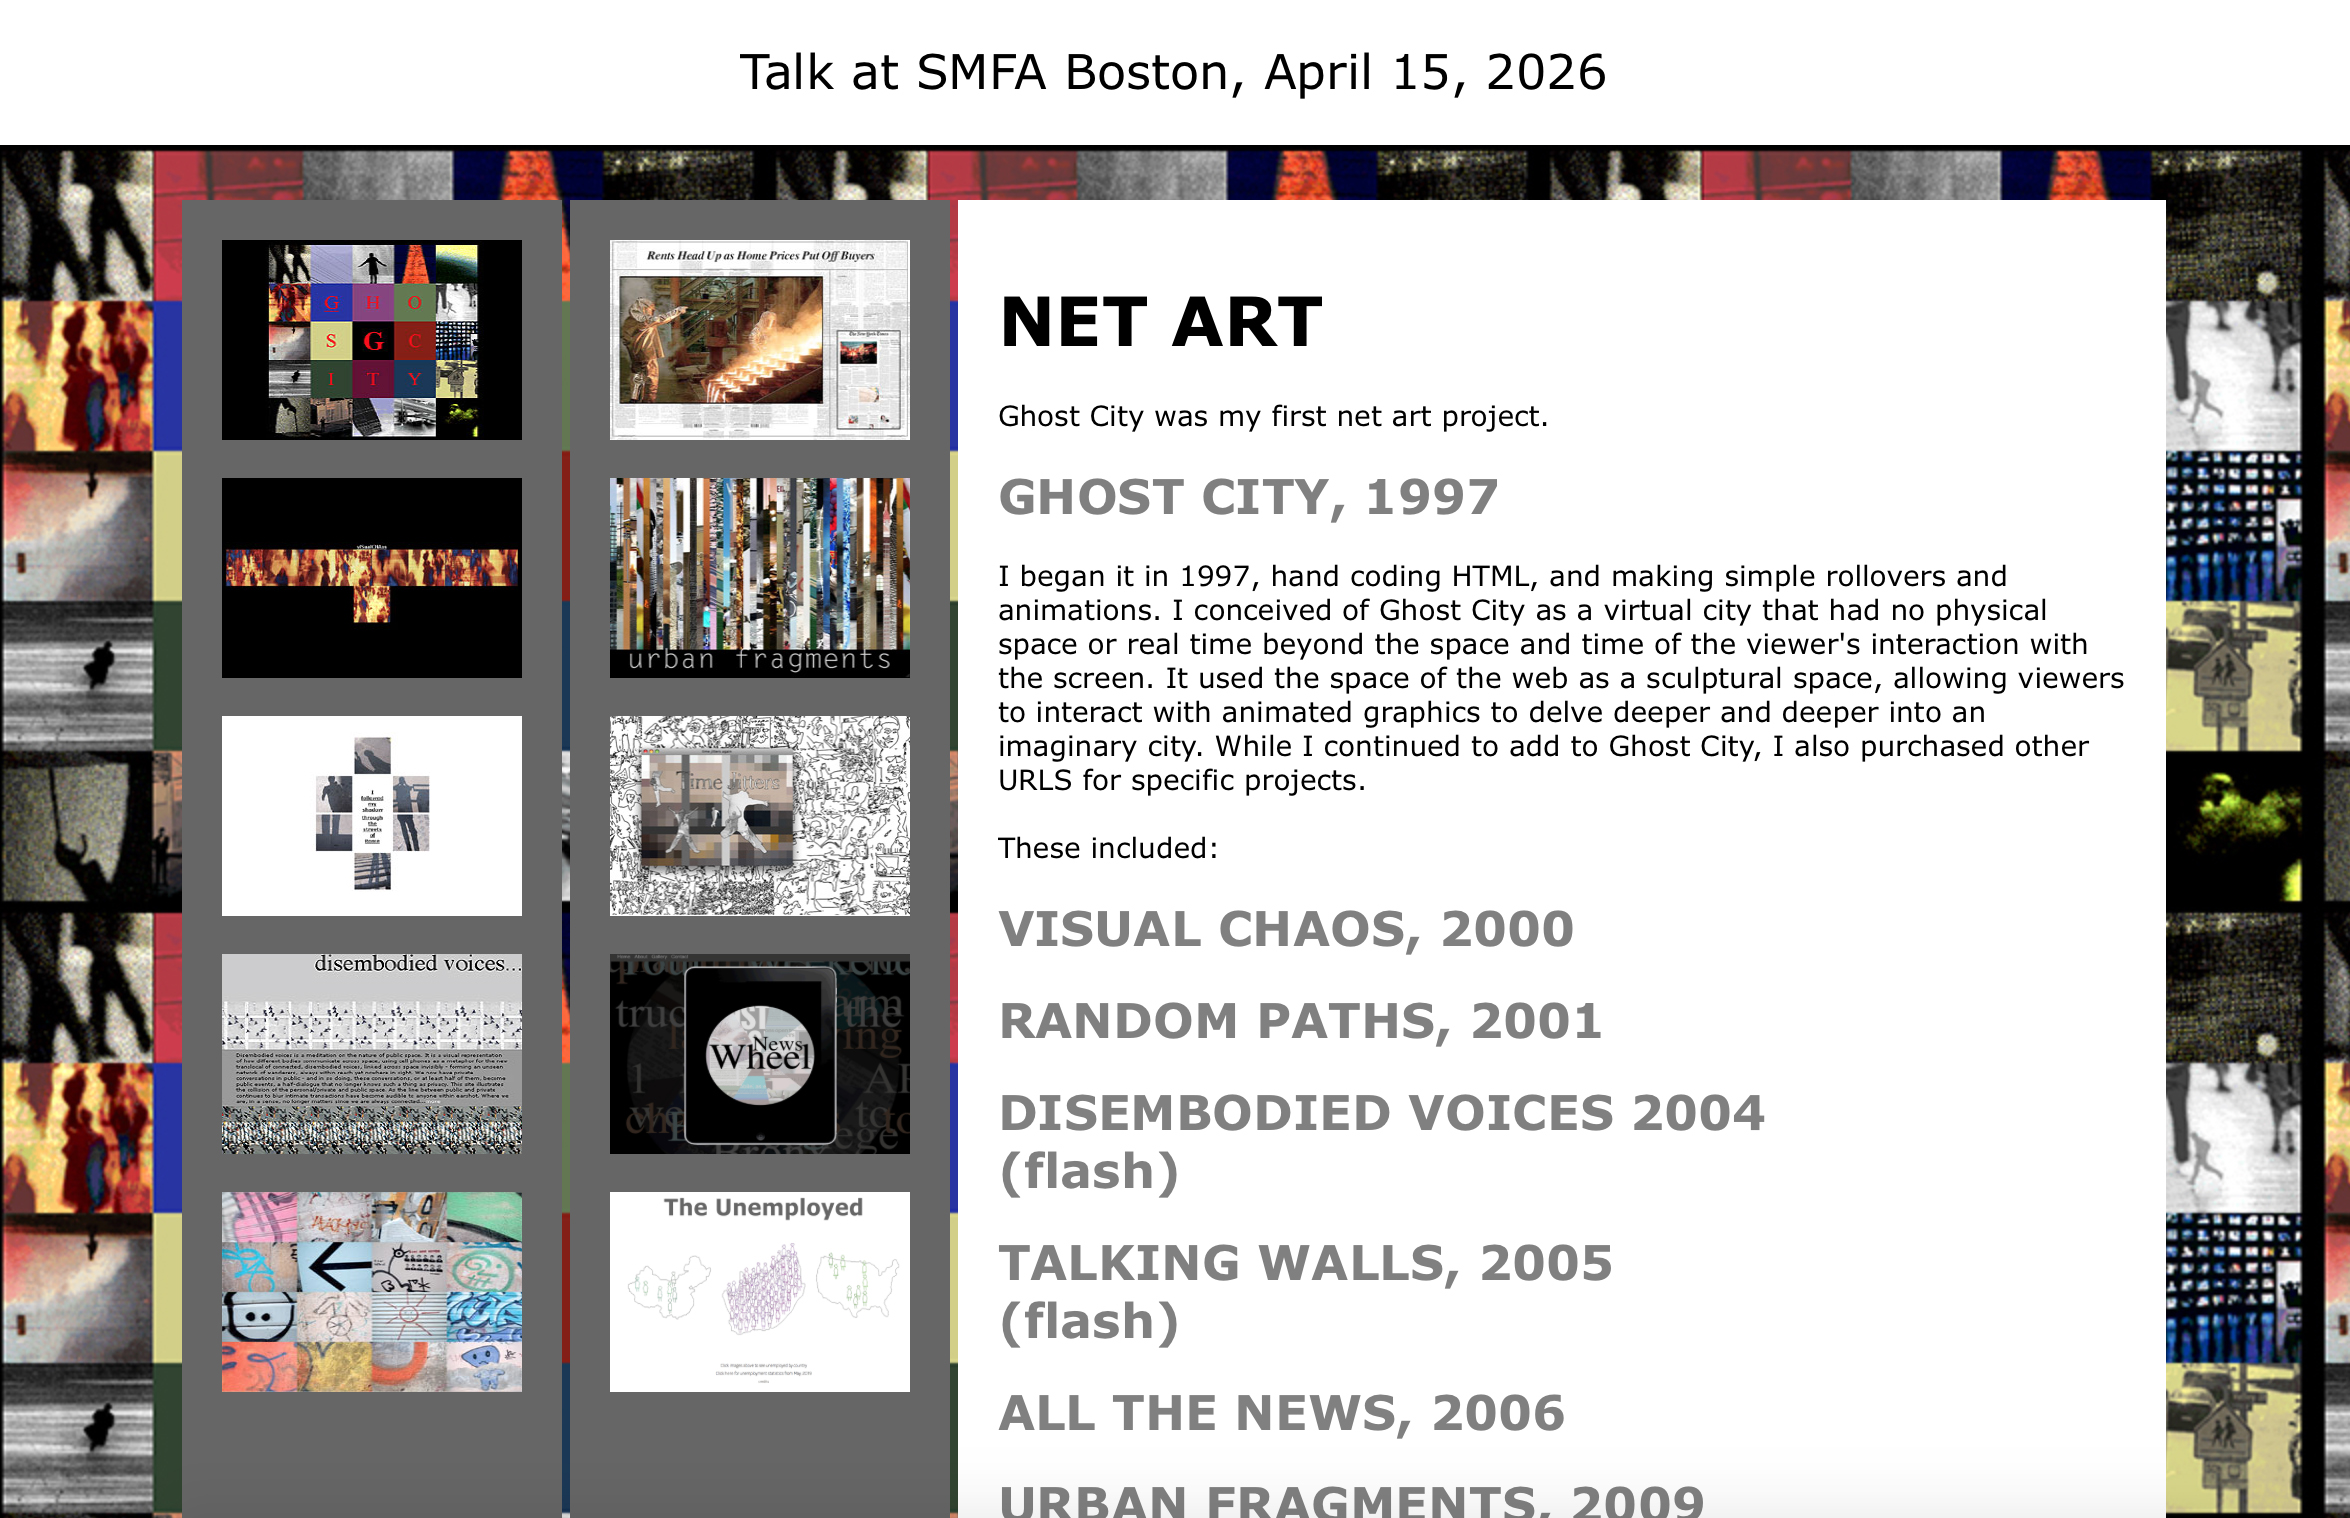Open the shadow cross-shaped photo thumbnail
Viewport: 2350px width, 1518px height.
[372, 816]
